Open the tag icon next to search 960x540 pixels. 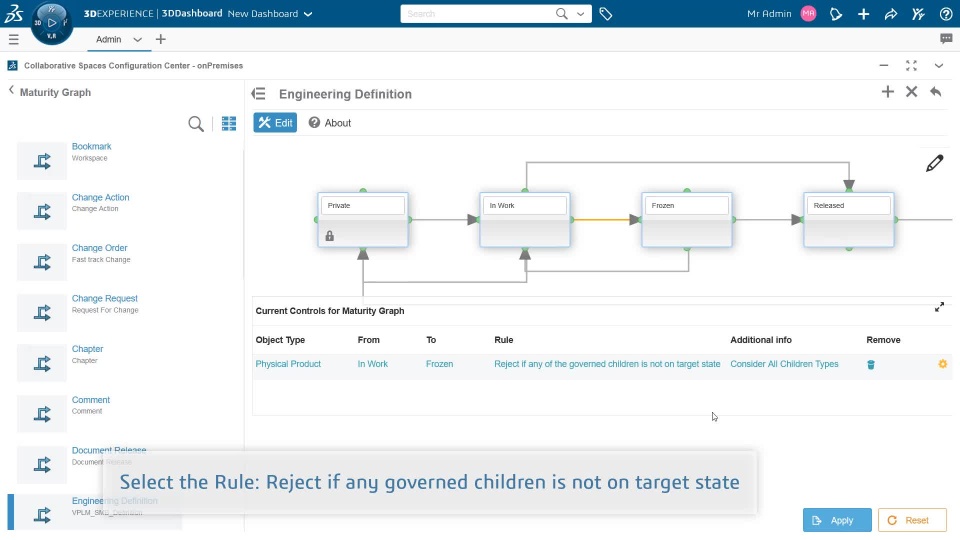pyautogui.click(x=606, y=13)
